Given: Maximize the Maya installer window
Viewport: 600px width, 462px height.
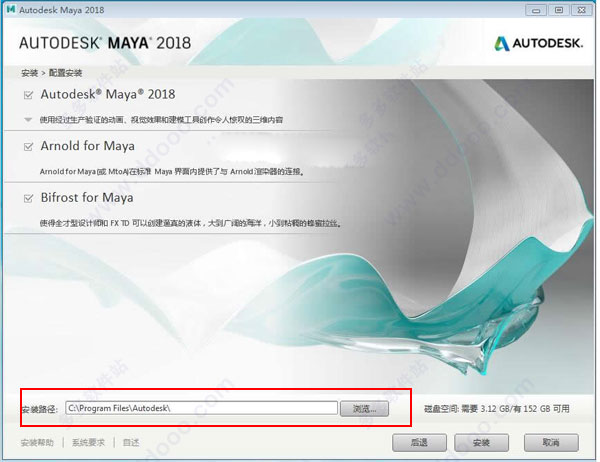Looking at the screenshot, I should click(559, 10).
